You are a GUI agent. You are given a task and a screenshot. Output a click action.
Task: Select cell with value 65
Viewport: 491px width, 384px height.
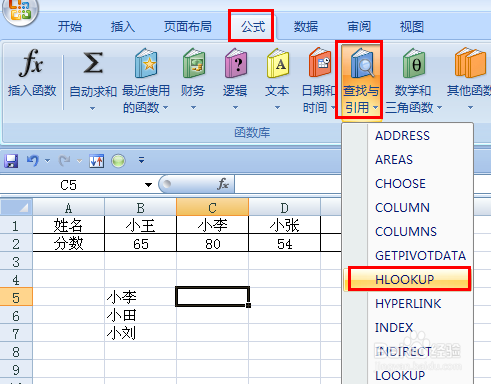(140, 243)
